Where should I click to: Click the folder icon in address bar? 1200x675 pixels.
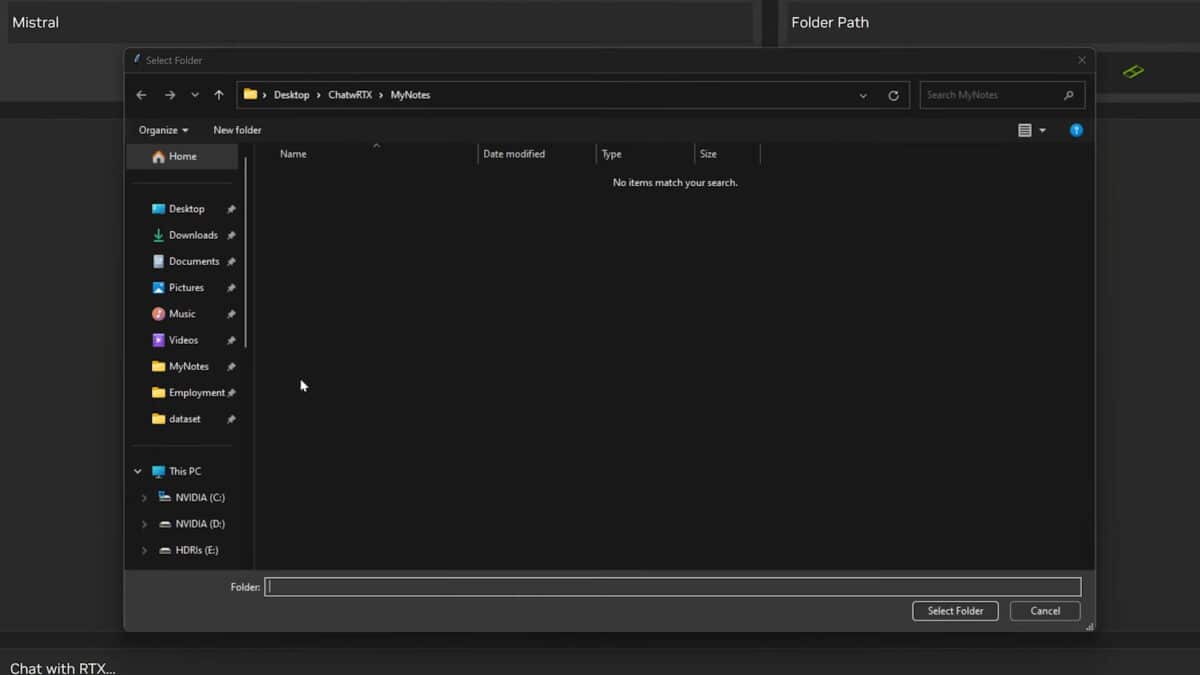[x=250, y=94]
